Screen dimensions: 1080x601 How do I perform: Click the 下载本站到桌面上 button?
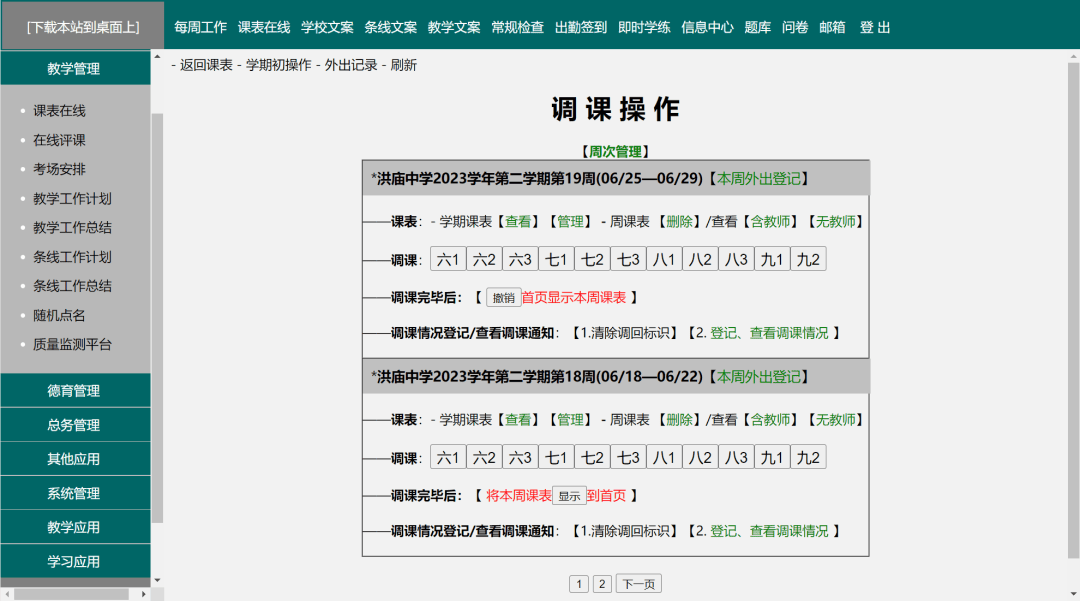82,27
